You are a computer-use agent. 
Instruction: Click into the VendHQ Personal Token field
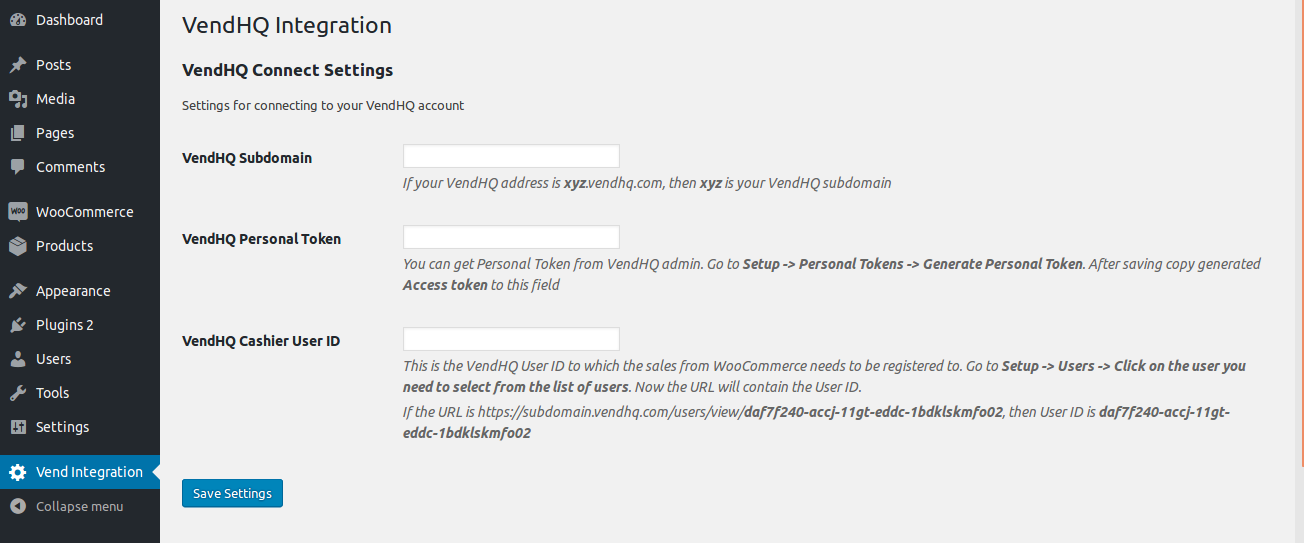tap(511, 237)
